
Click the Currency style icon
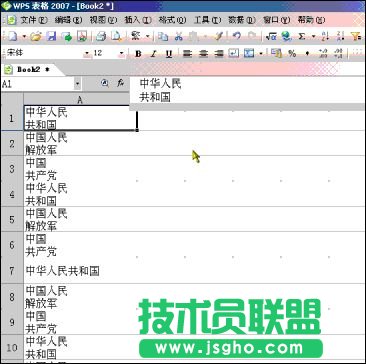point(276,54)
